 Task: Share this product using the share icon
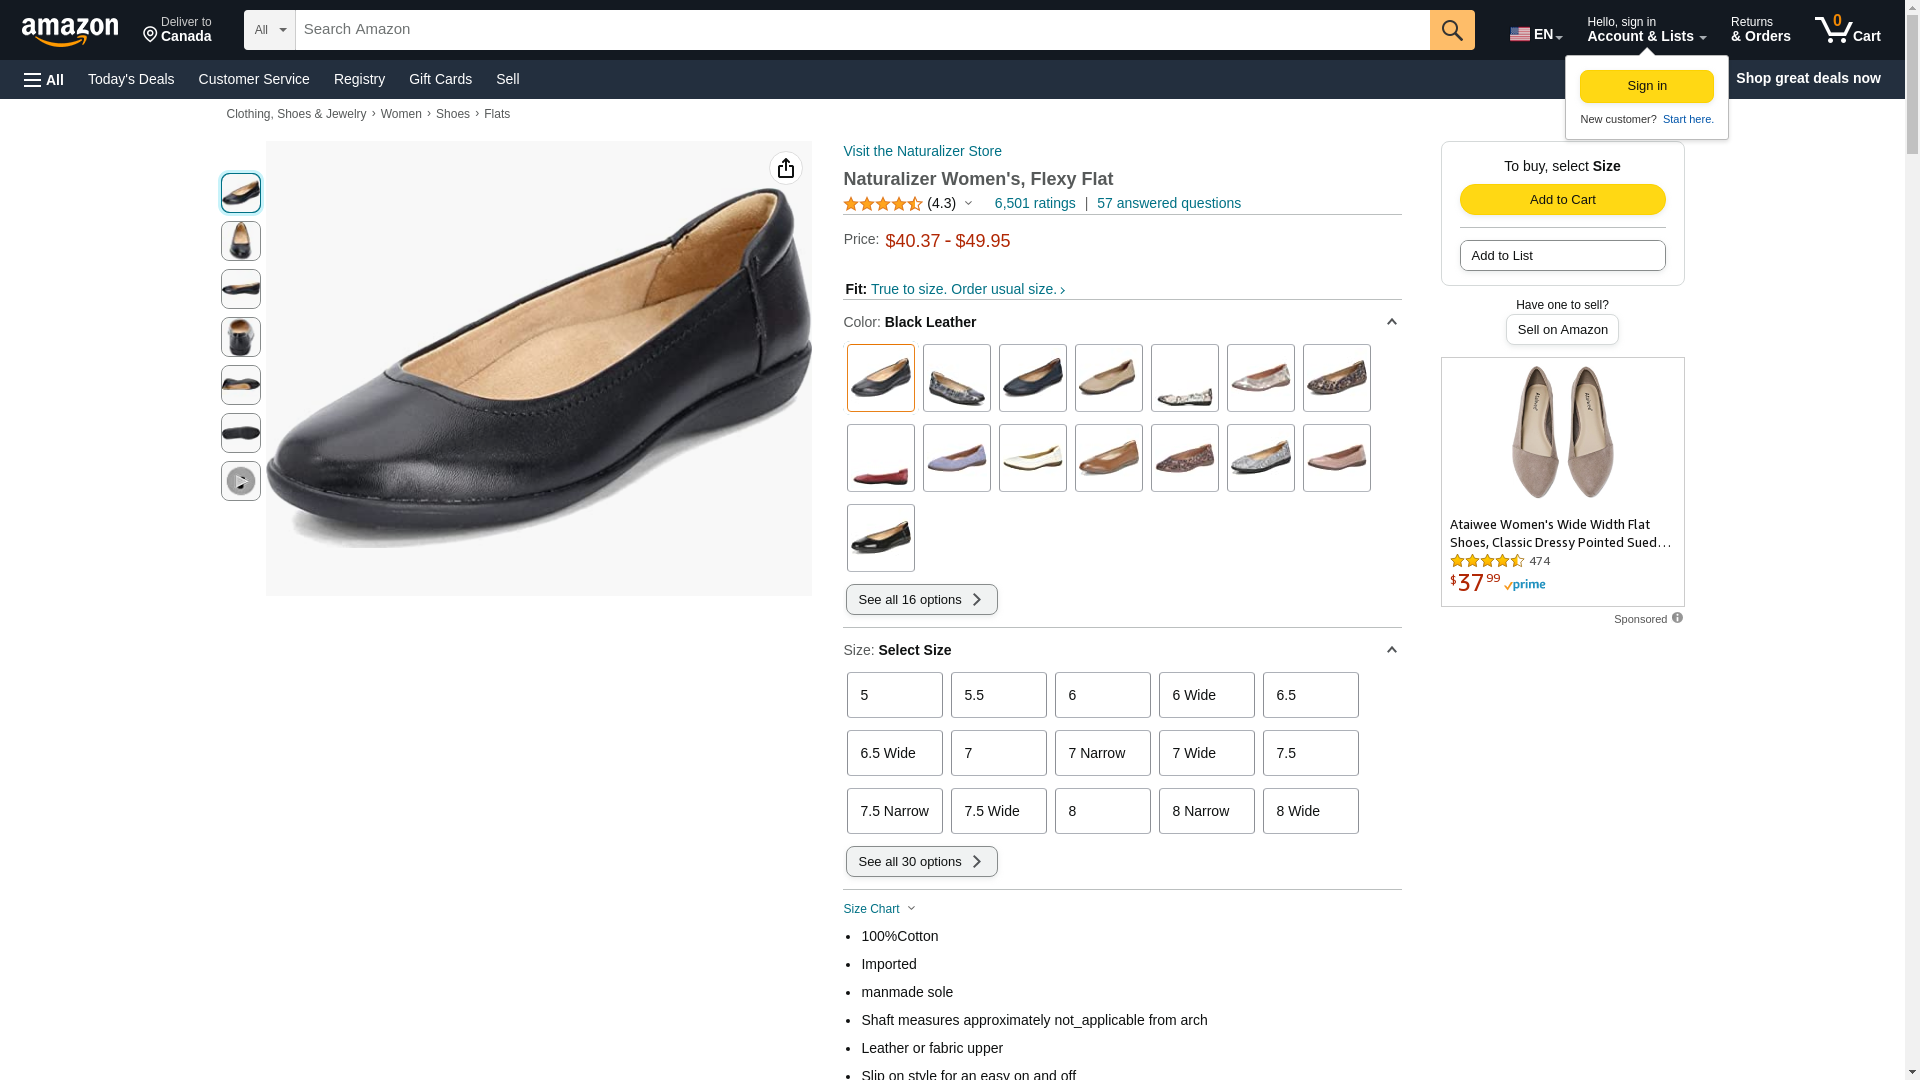pos(786,168)
